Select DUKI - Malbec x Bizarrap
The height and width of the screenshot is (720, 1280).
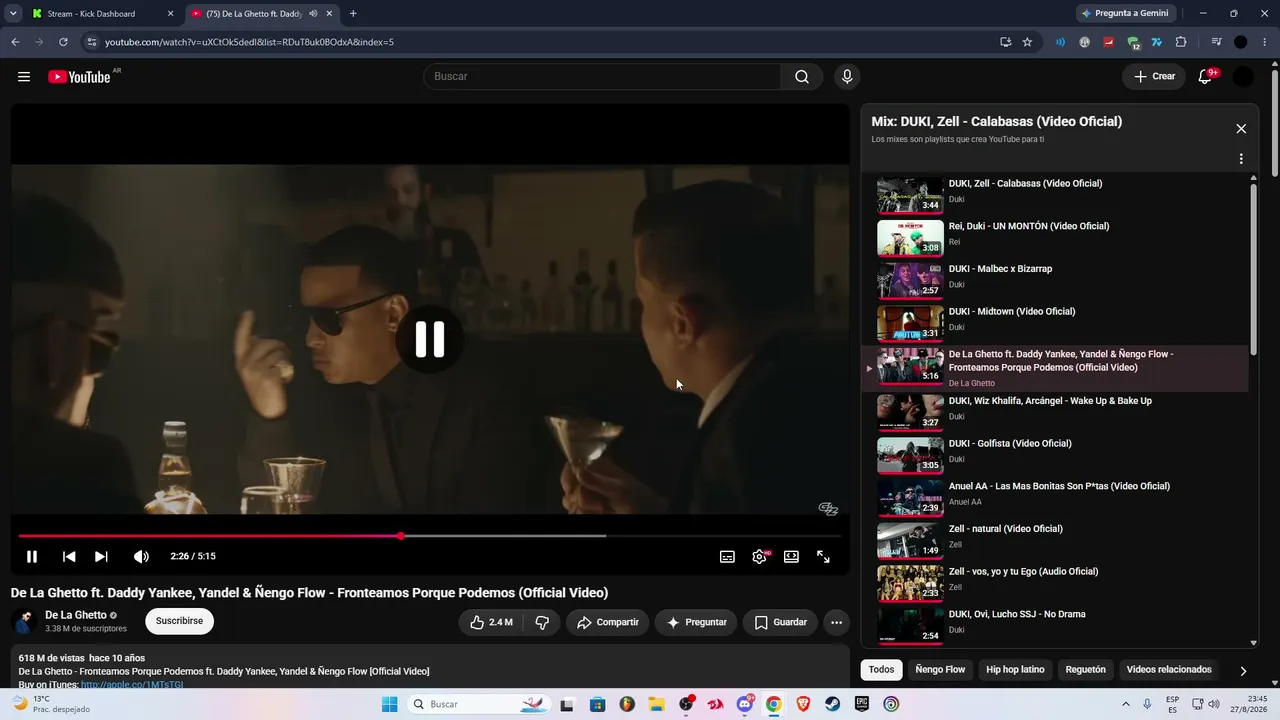1056,280
